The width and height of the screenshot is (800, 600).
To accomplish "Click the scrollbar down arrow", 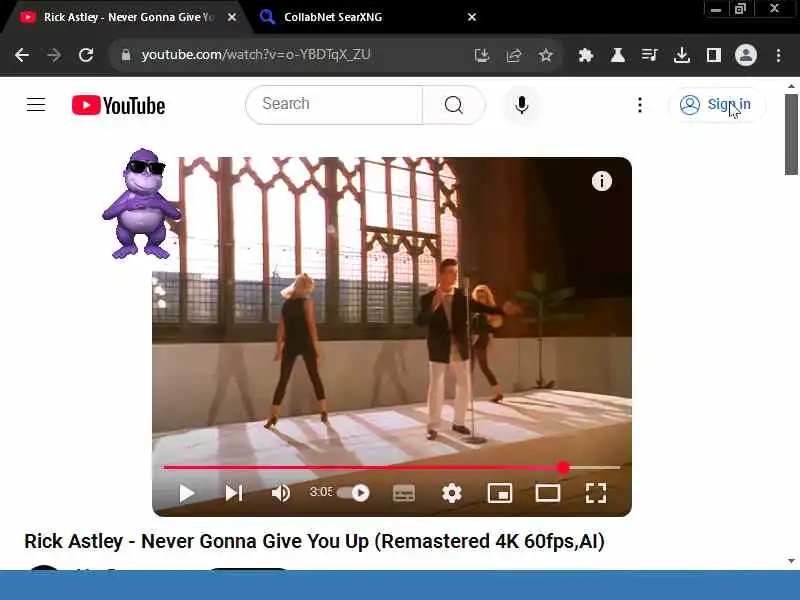I will tap(791, 561).
